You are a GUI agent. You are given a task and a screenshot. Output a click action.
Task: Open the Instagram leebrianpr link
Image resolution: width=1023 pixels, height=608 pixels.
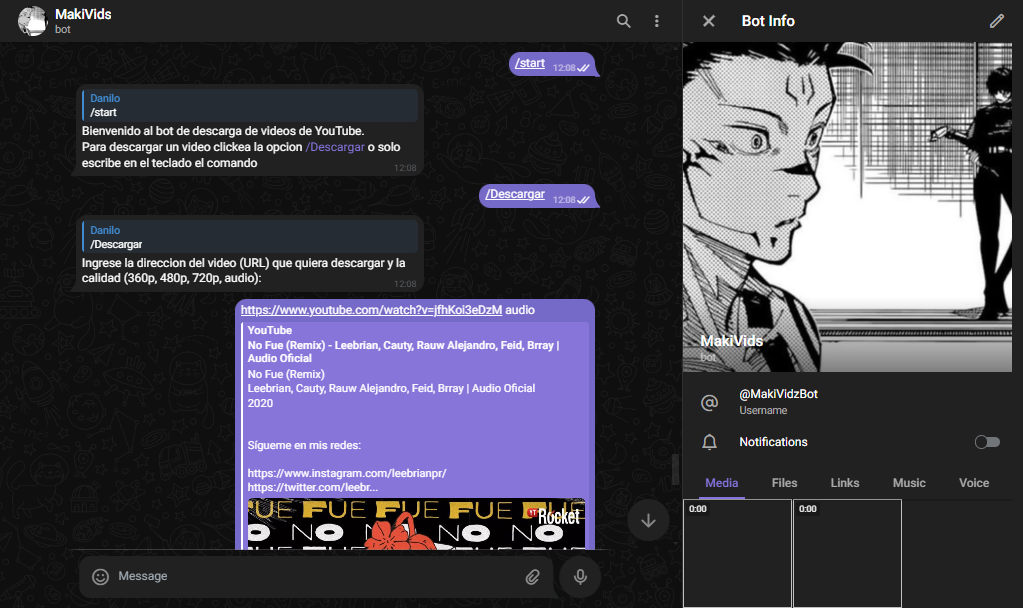click(347, 473)
